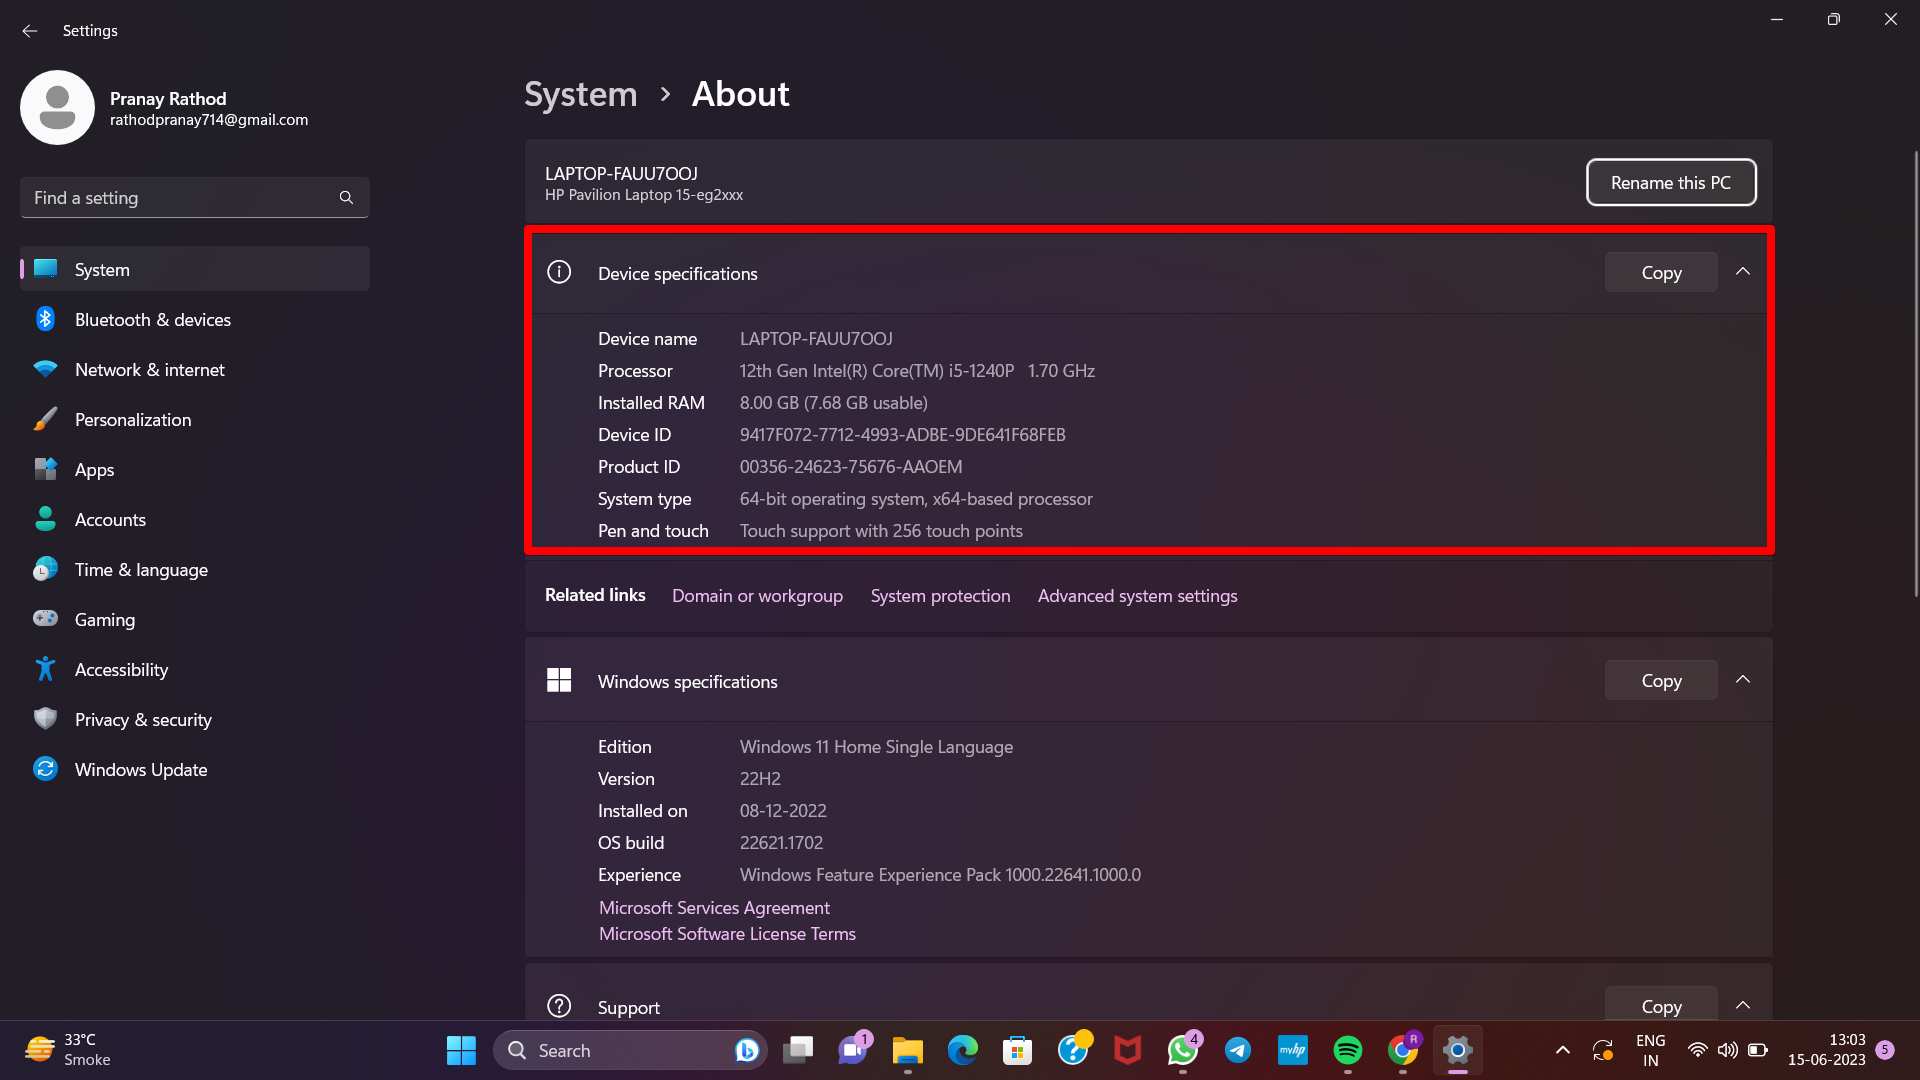Go back using the Settings back arrow
Screen dimensions: 1920x1080
[29, 31]
